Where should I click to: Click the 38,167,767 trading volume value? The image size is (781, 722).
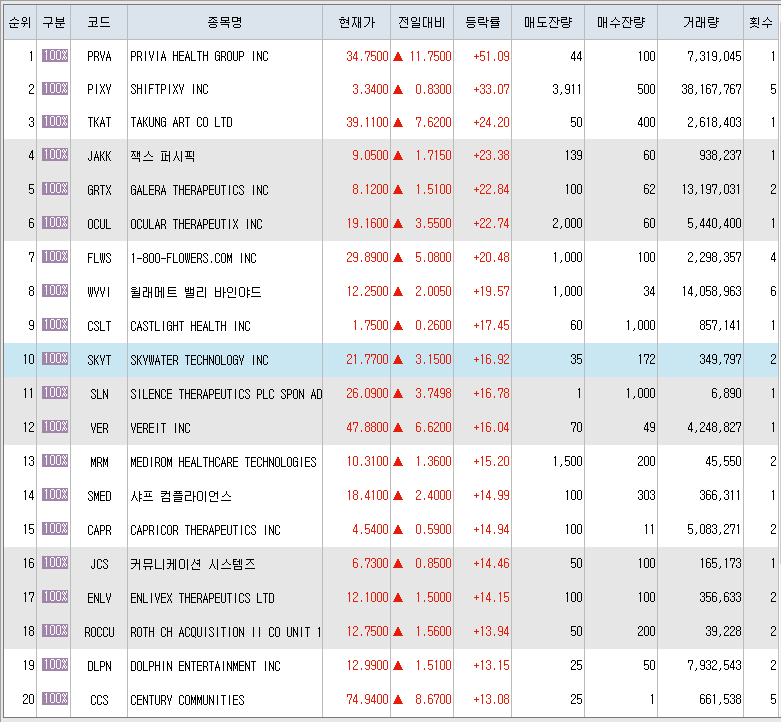coord(711,89)
